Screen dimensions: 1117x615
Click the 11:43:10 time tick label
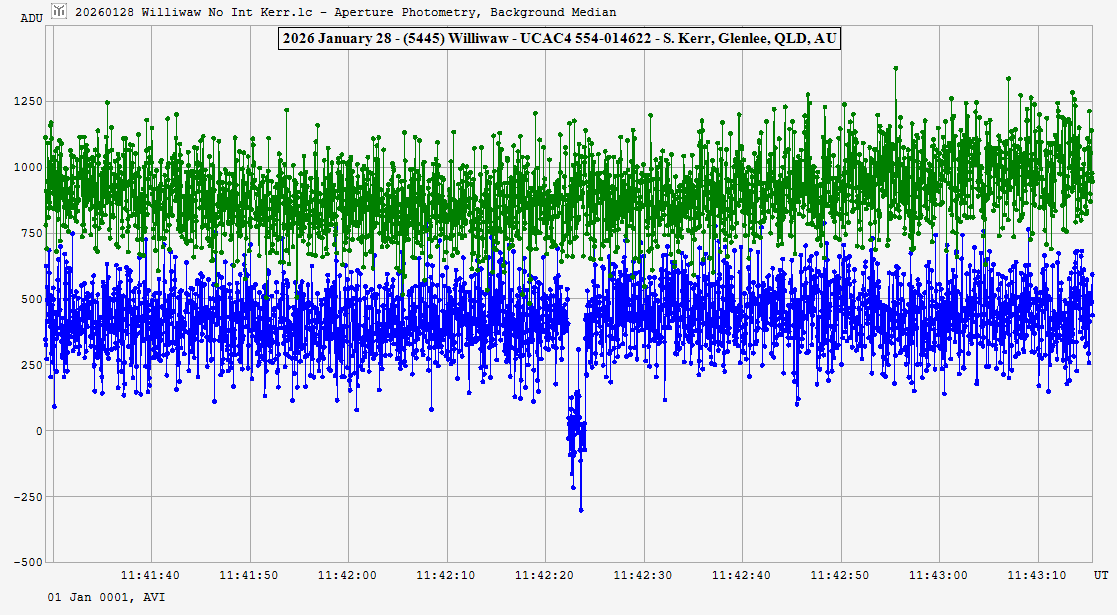tap(1039, 575)
